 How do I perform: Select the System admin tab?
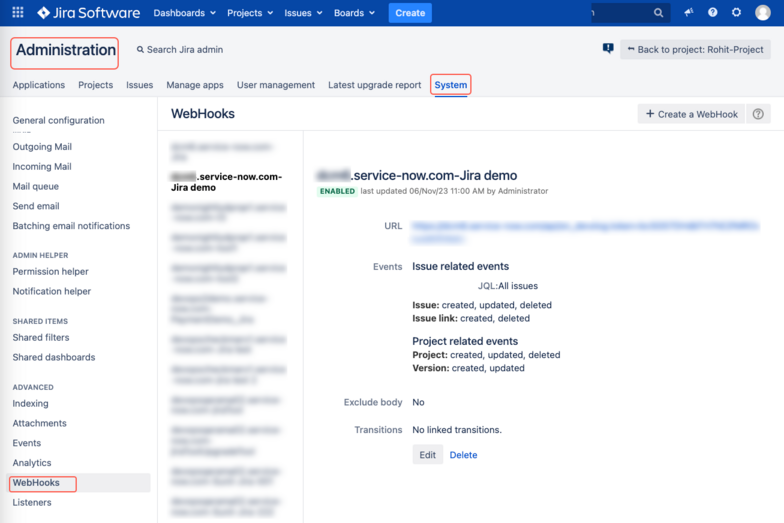450,85
